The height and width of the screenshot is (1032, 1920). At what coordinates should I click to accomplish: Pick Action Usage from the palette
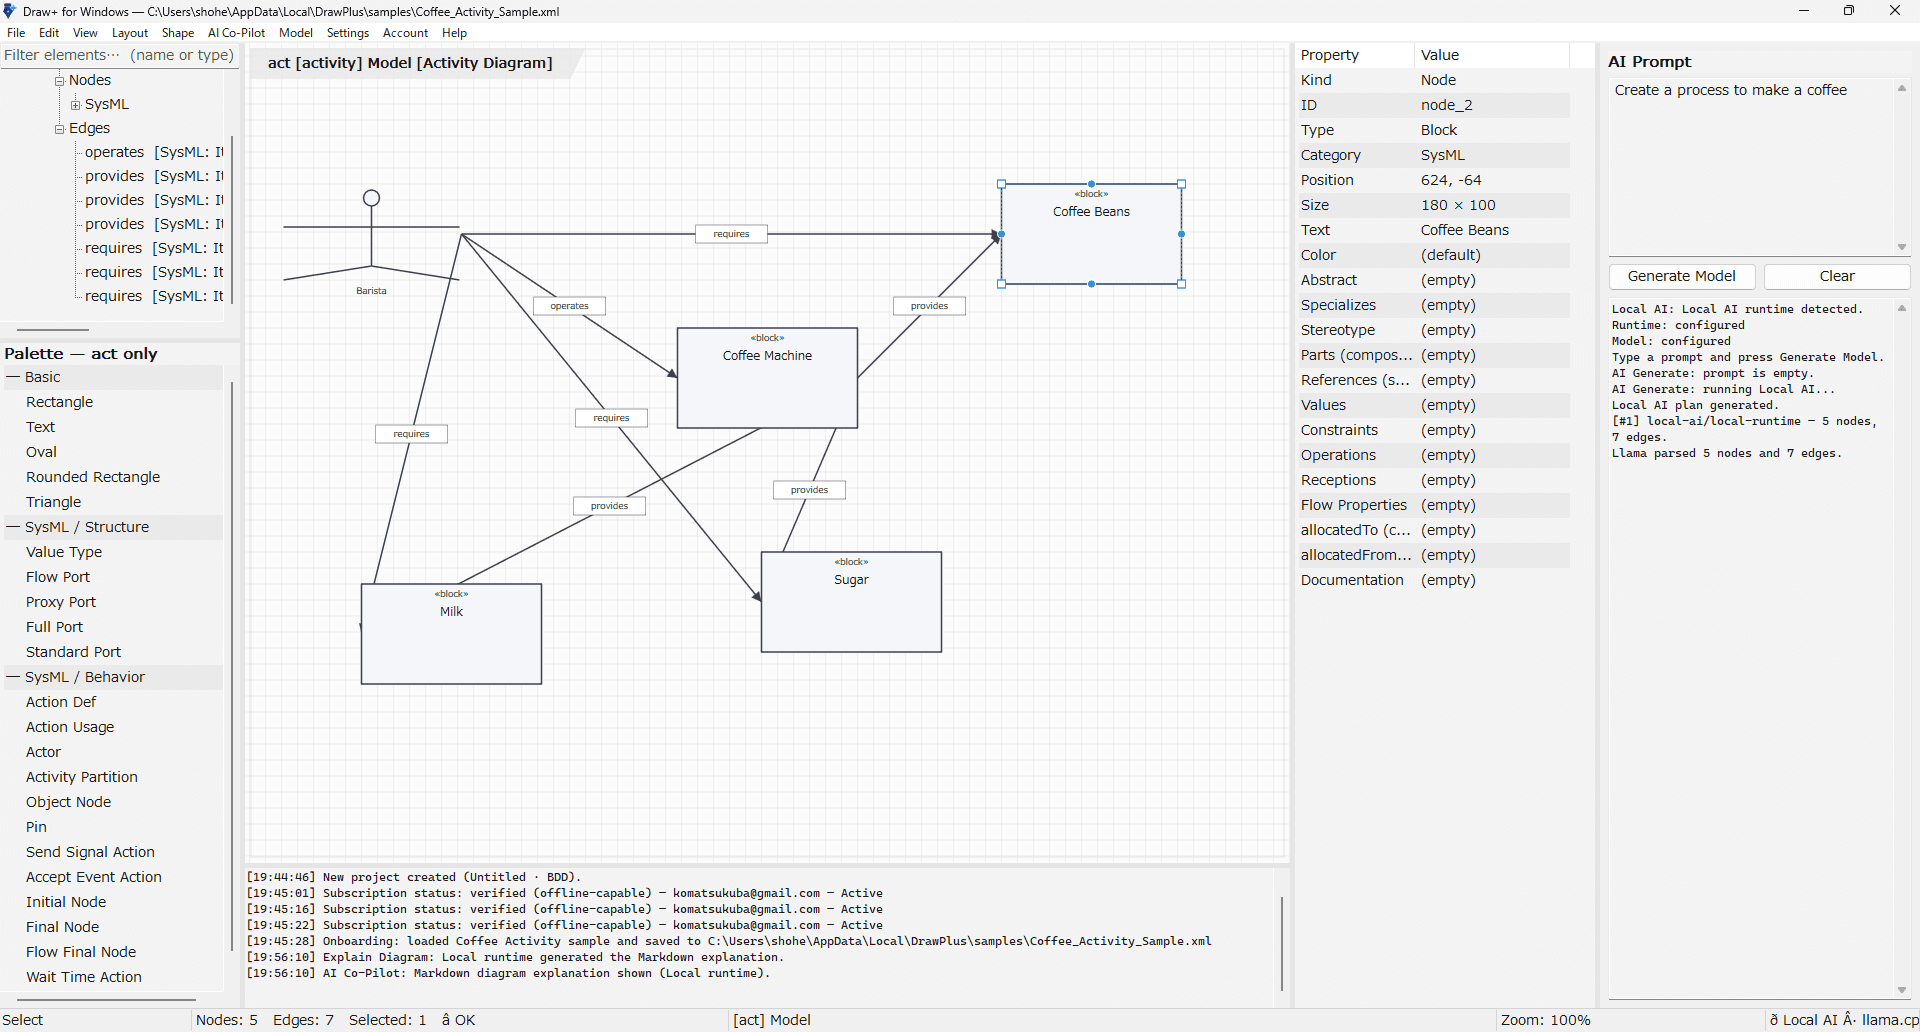point(70,727)
